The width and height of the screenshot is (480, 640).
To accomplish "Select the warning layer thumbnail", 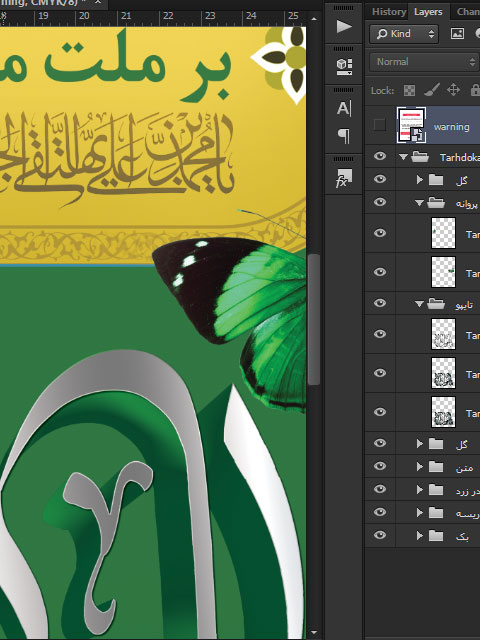I will tap(411, 125).
